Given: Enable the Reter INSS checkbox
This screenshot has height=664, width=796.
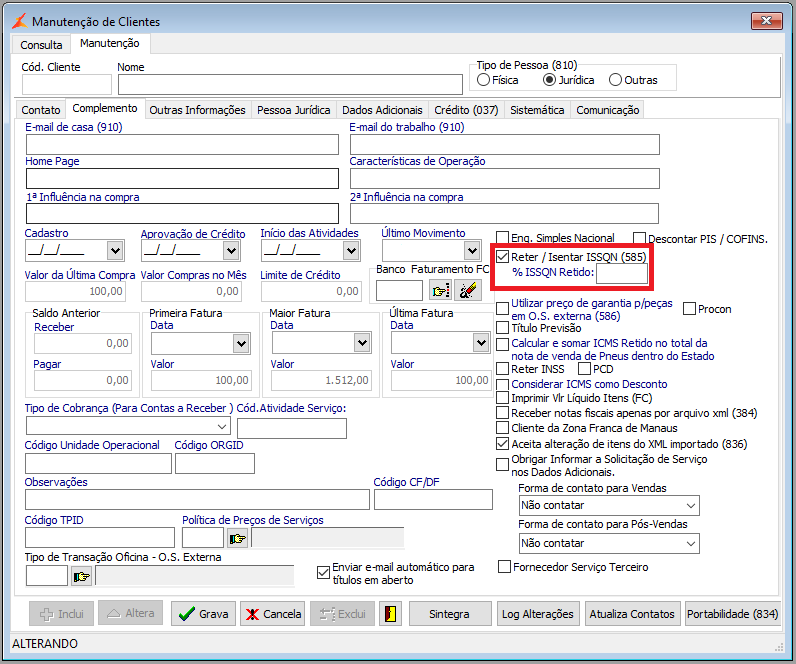Looking at the screenshot, I should pos(503,369).
